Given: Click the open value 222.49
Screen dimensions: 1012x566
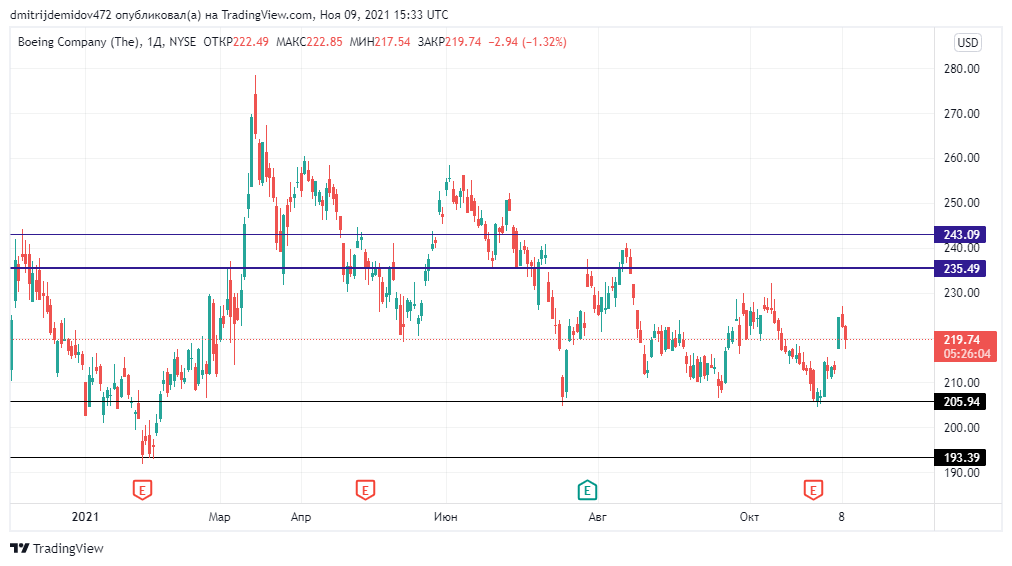Looking at the screenshot, I should click(x=250, y=42).
